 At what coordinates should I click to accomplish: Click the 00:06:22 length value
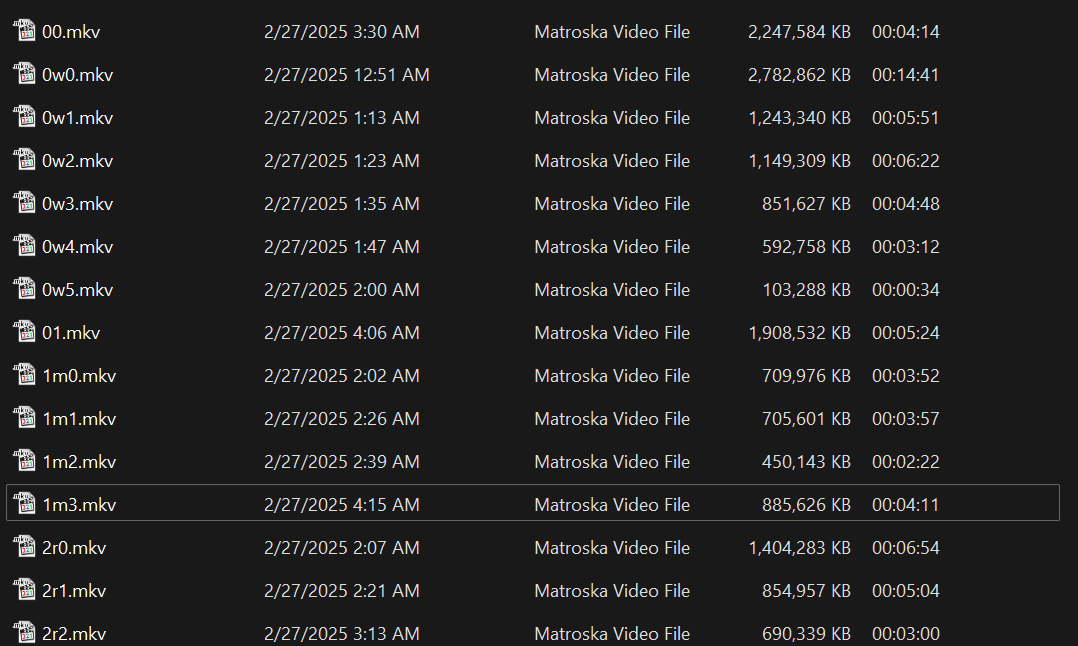point(905,161)
